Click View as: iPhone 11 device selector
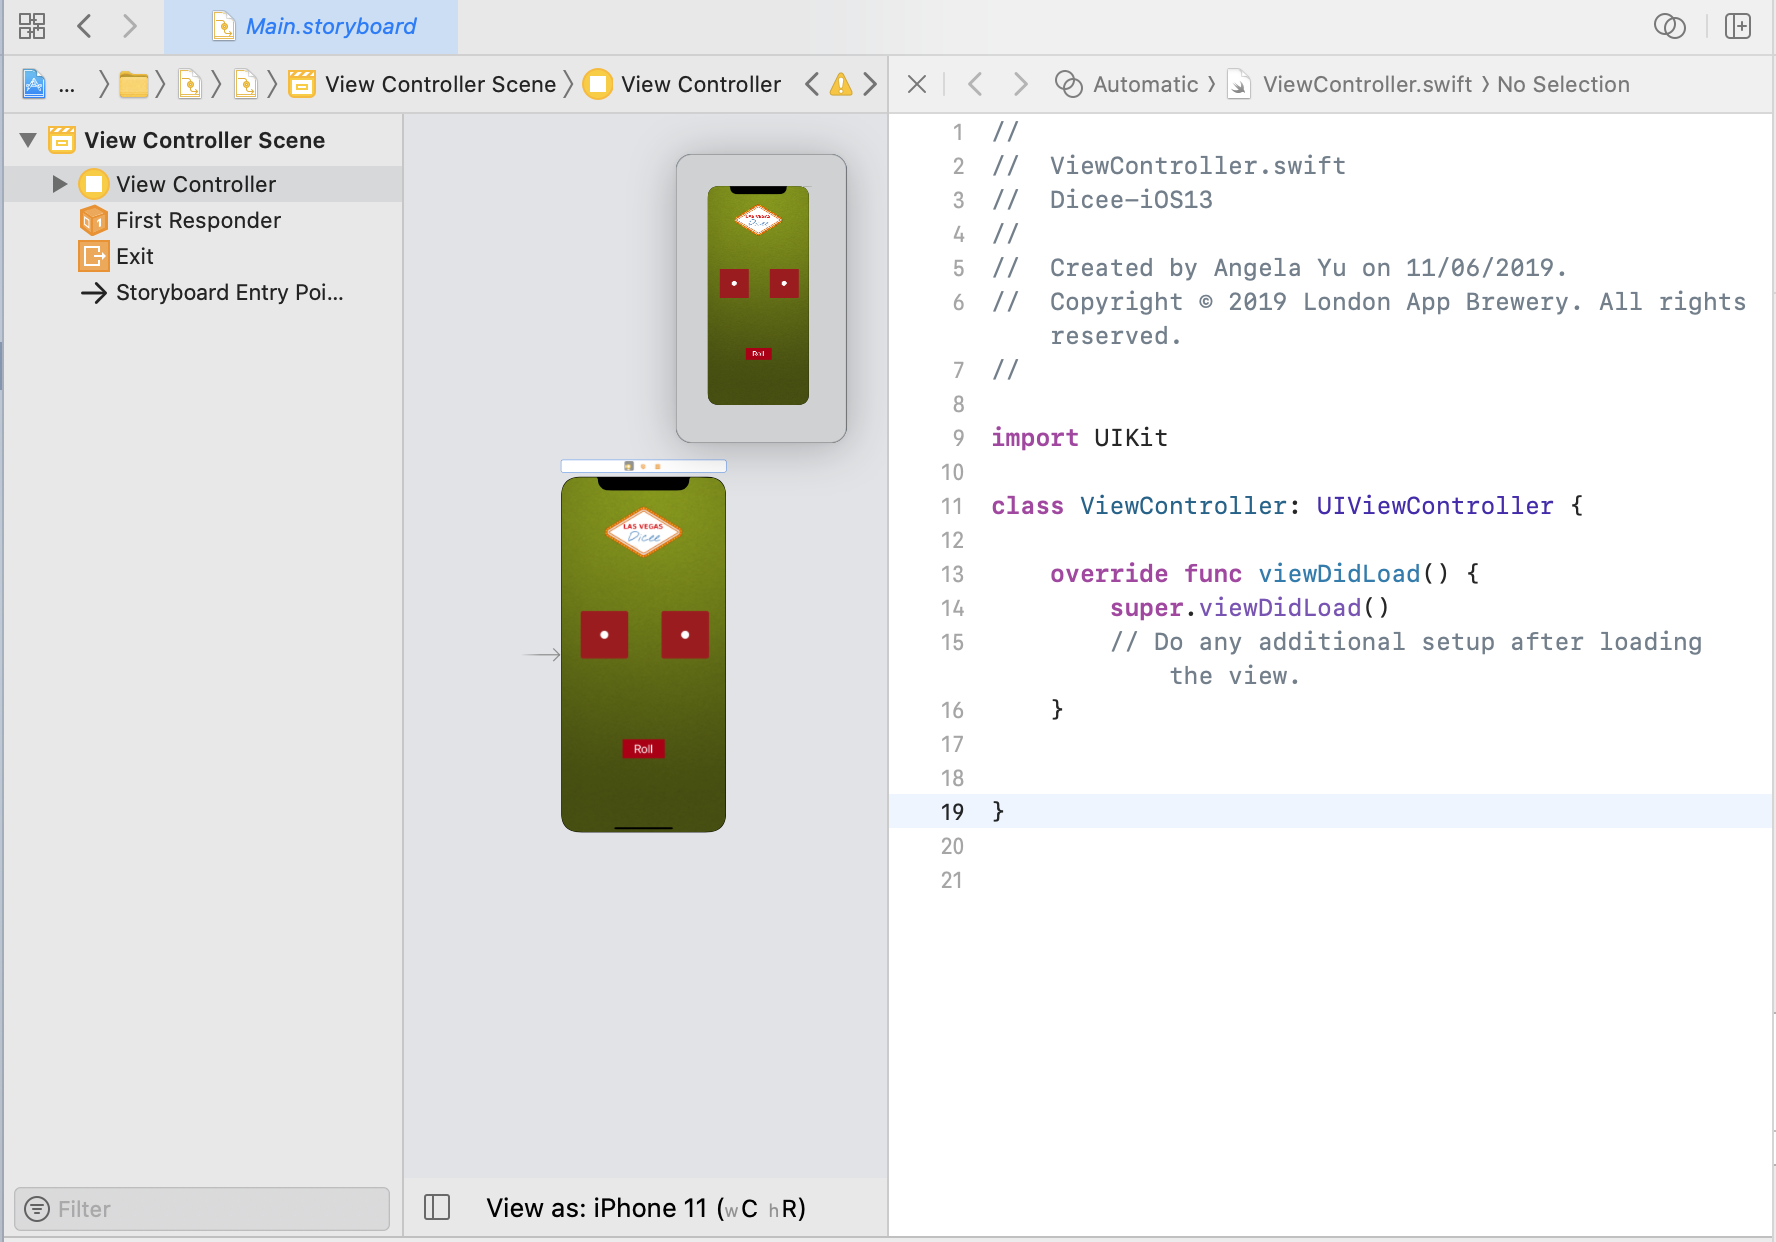This screenshot has width=1776, height=1242. (x=646, y=1208)
